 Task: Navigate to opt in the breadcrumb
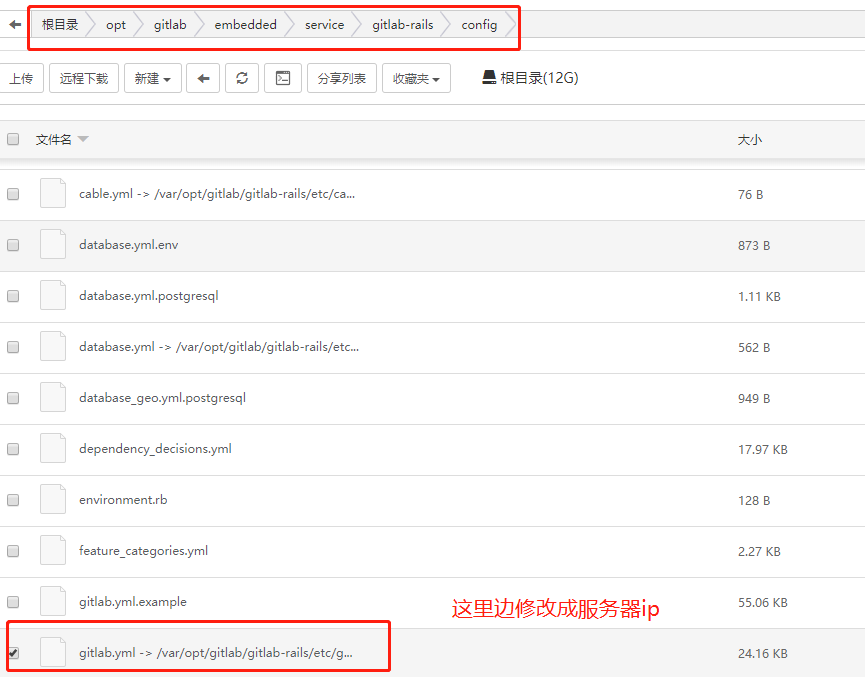[116, 25]
